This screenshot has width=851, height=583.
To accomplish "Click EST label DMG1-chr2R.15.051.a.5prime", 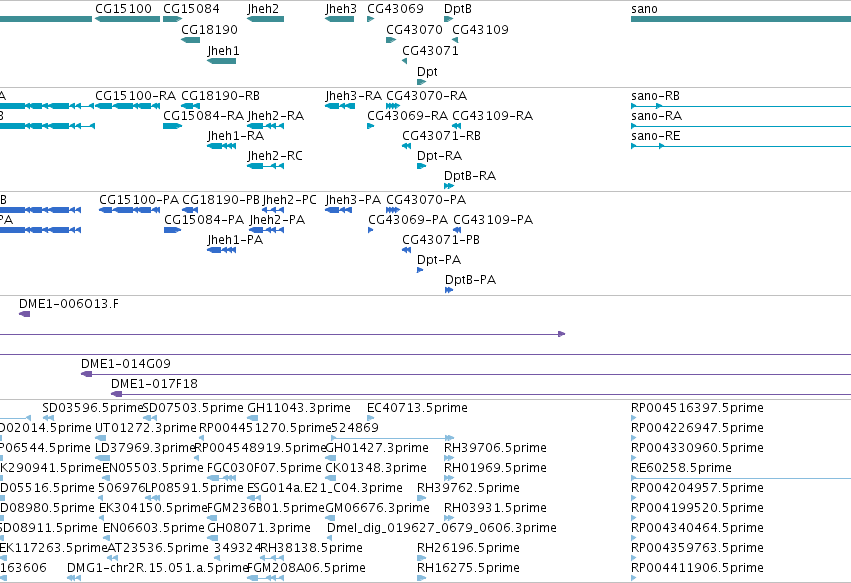I will (157, 568).
